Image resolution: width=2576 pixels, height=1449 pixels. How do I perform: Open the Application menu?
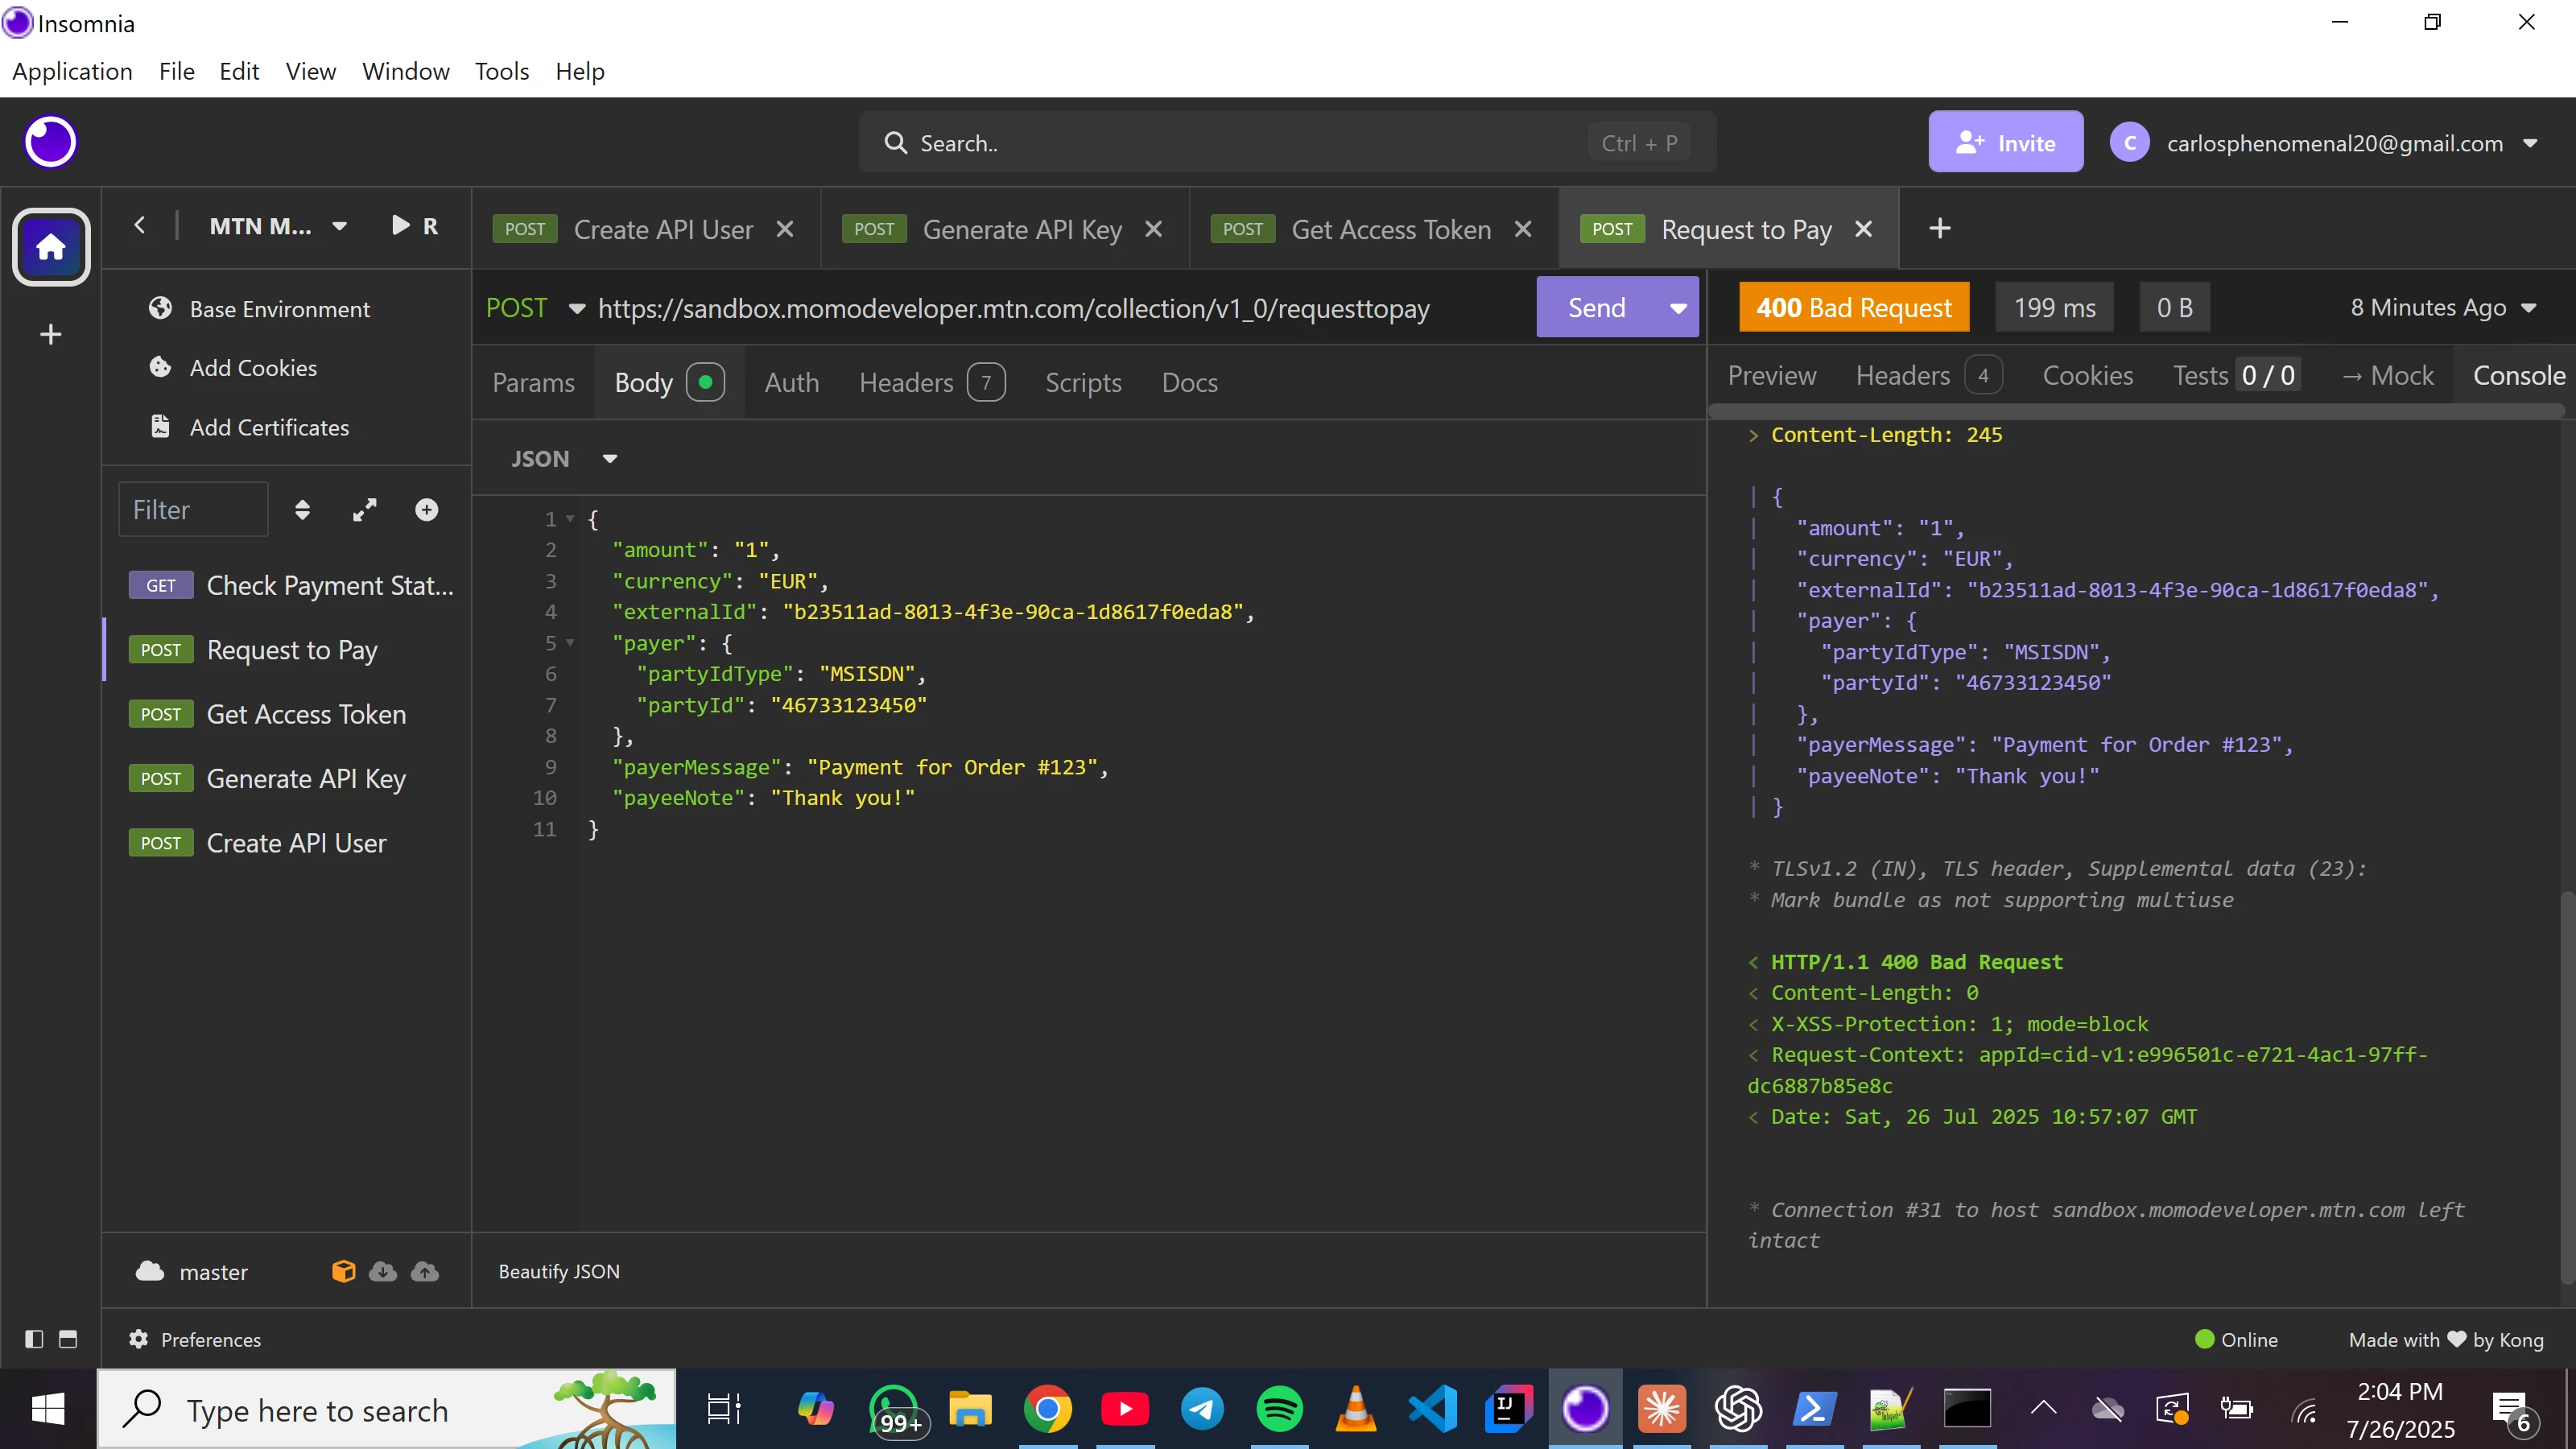[x=72, y=71]
